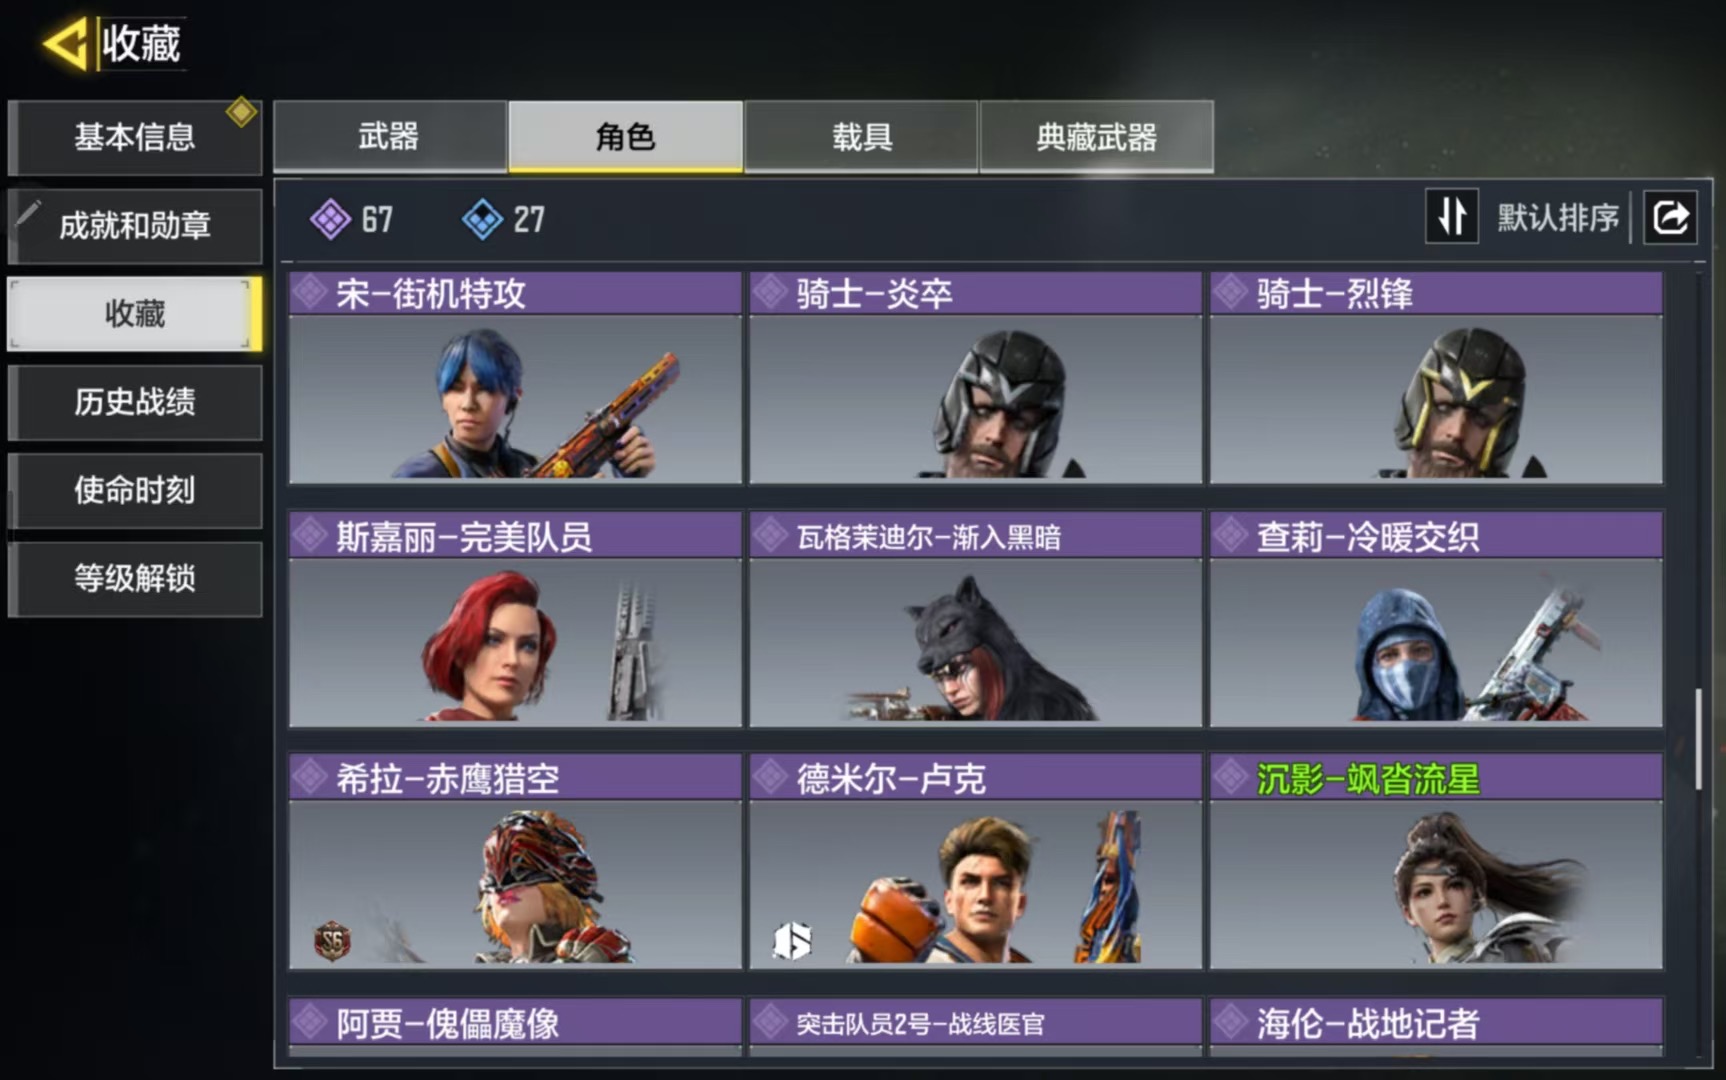Image resolution: width=1726 pixels, height=1080 pixels.
Task: Switch to the 载具 tab
Action: (x=861, y=136)
